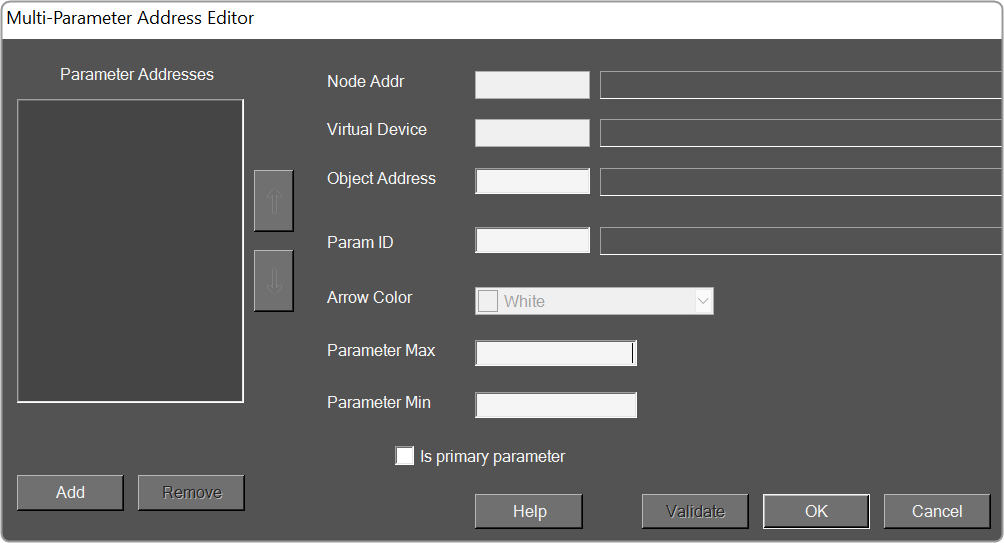
Task: Enable Is primary parameter checkbox
Action: [404, 456]
